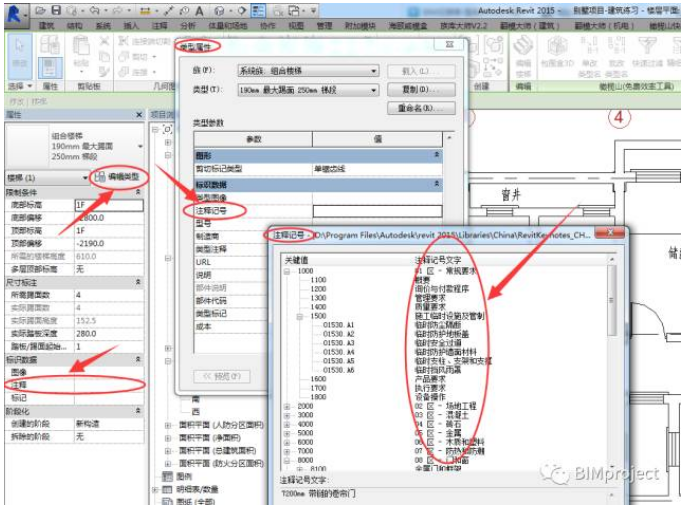Click the Properties palette icon in ribbon

[x=50, y=68]
